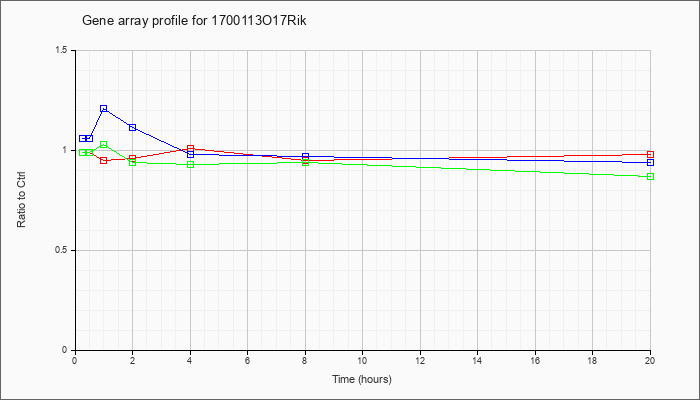The height and width of the screenshot is (400, 700).
Task: Click the x-axis tick label 10
Action: [x=362, y=360]
